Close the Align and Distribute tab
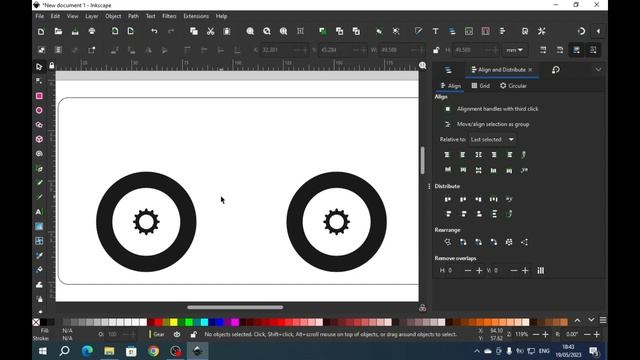 point(530,70)
